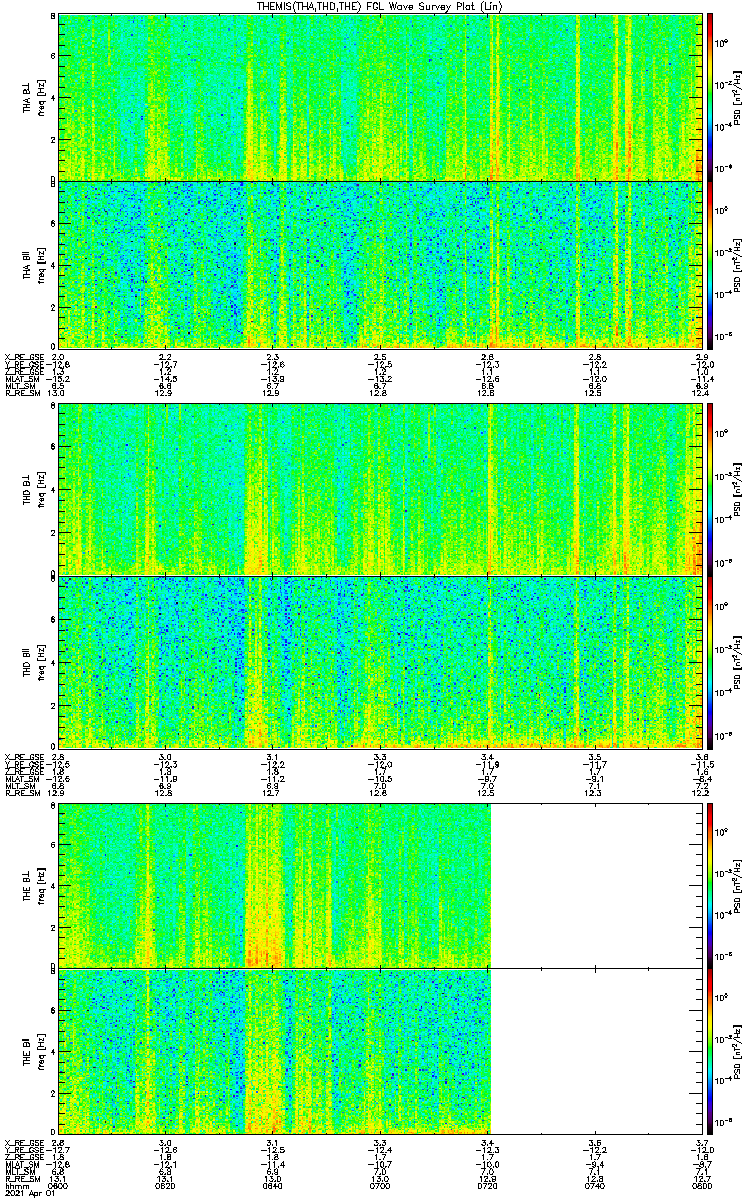Click the THD B∥ spectrogram panel
Image resolution: width=750 pixels, height=1200 pixels.
point(378,662)
